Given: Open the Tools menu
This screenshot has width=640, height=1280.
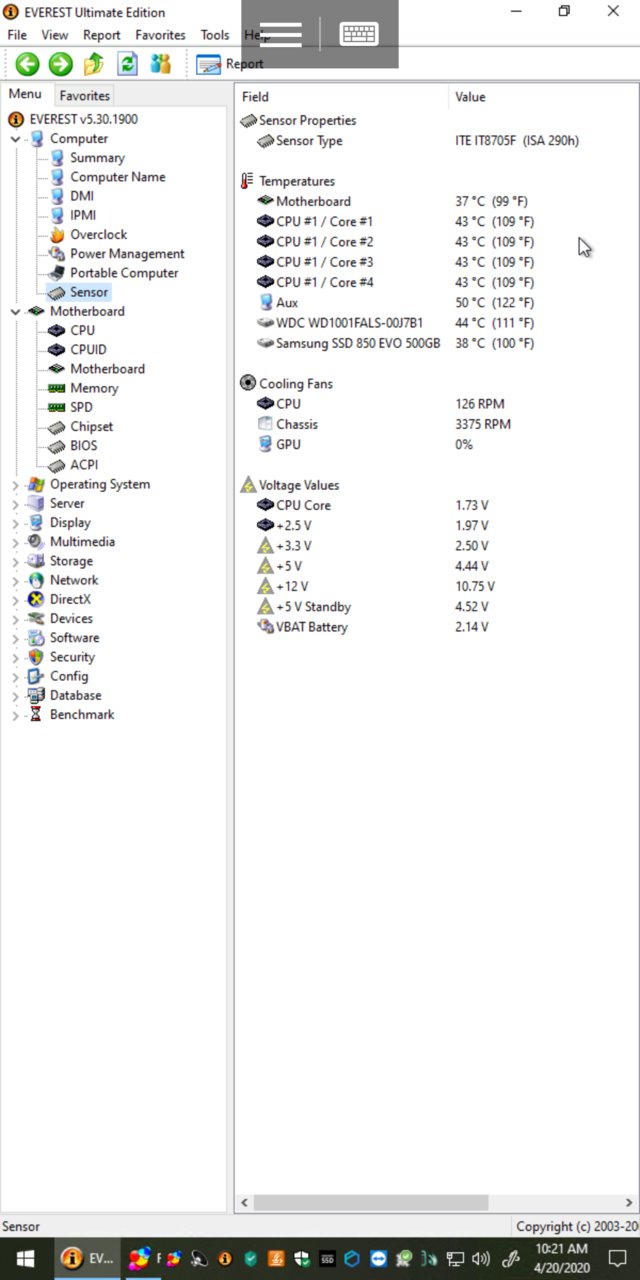Looking at the screenshot, I should pos(215,35).
